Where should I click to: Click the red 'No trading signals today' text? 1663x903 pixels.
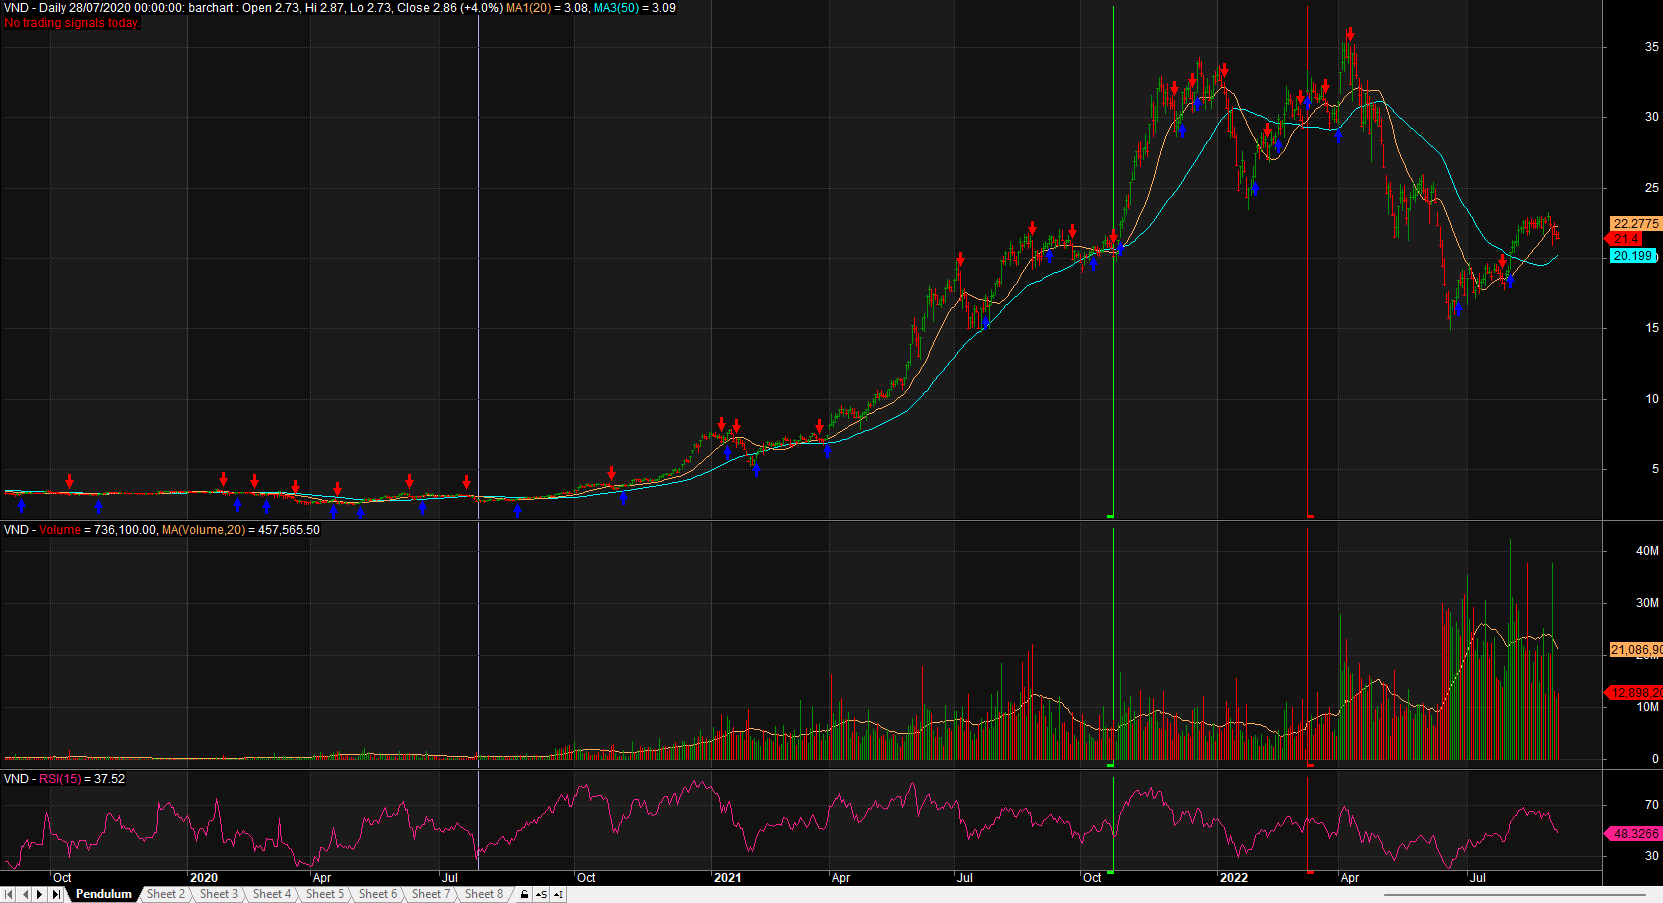pos(72,23)
